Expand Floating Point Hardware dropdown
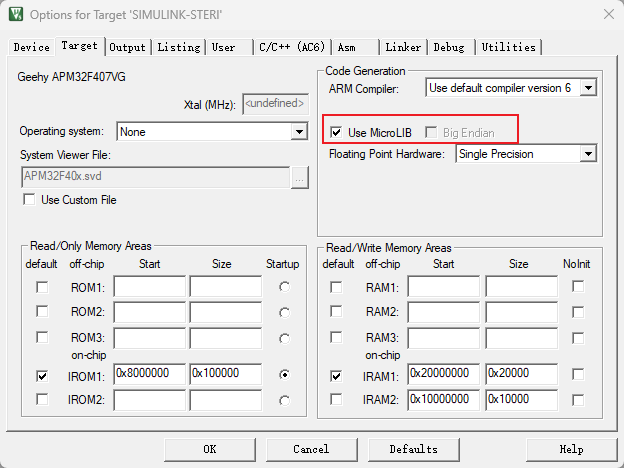The image size is (624, 468). click(588, 154)
